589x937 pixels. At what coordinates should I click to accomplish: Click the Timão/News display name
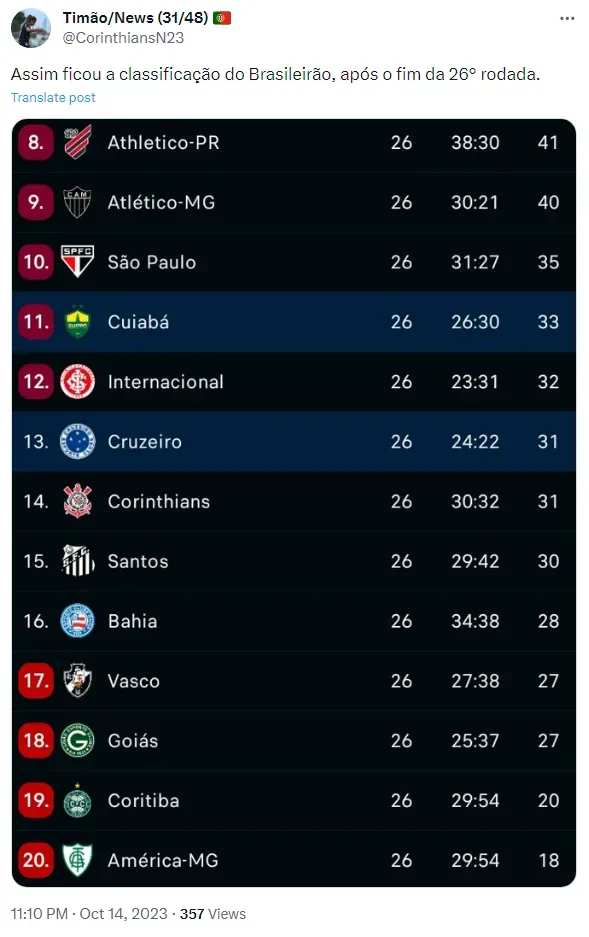pyautogui.click(x=136, y=18)
